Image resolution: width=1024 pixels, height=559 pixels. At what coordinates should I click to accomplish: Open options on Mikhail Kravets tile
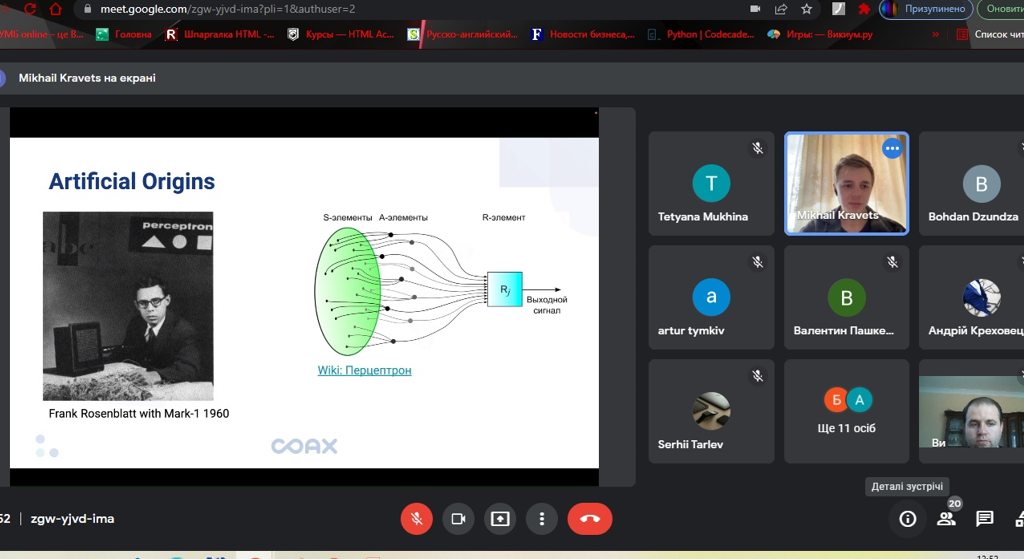(x=892, y=149)
